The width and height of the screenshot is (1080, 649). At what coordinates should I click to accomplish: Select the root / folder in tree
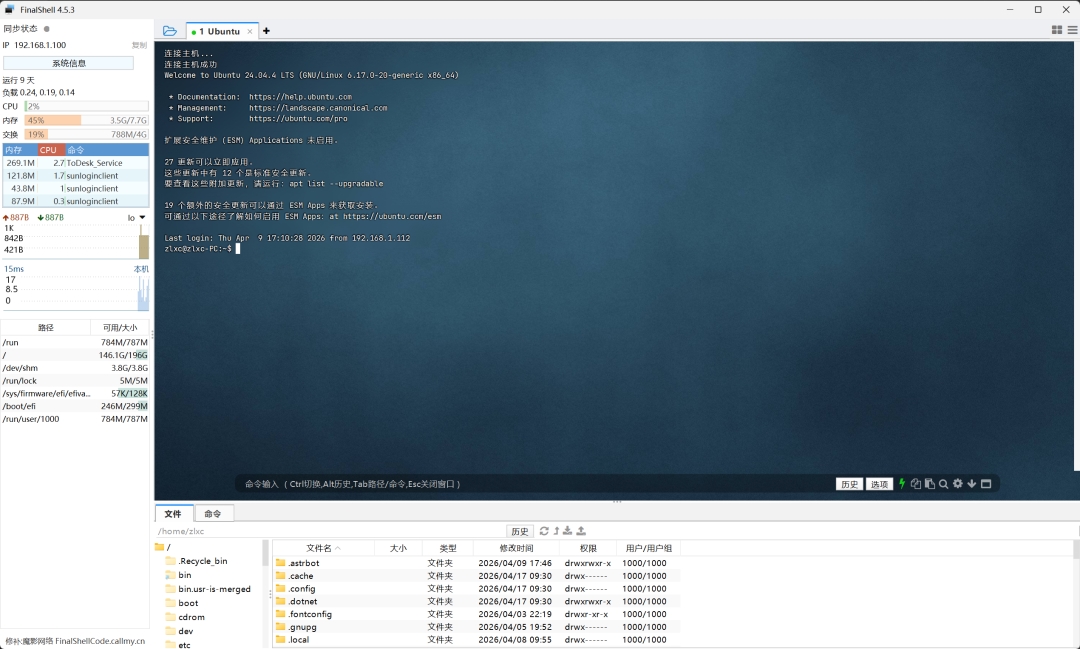[163, 547]
